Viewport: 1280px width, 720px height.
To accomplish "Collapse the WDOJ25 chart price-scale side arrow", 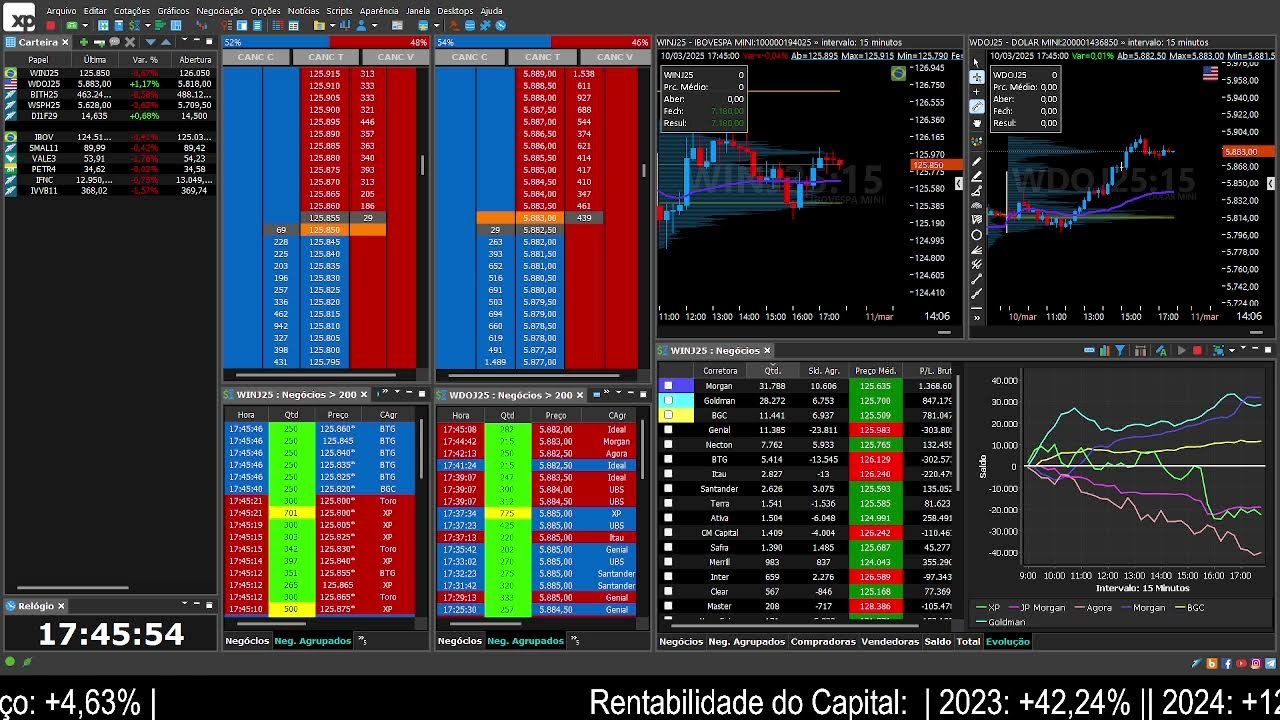I will 1271,184.
